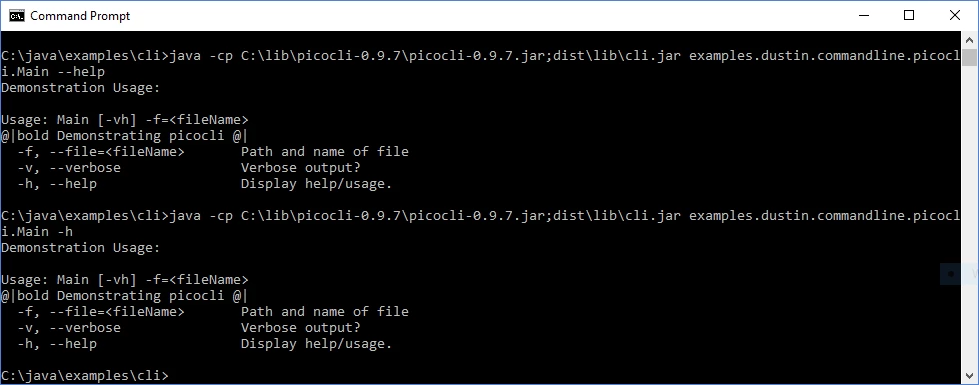Click the "i.Main --help" command text
Viewport: 979px width, 385px height.
click(x=53, y=72)
